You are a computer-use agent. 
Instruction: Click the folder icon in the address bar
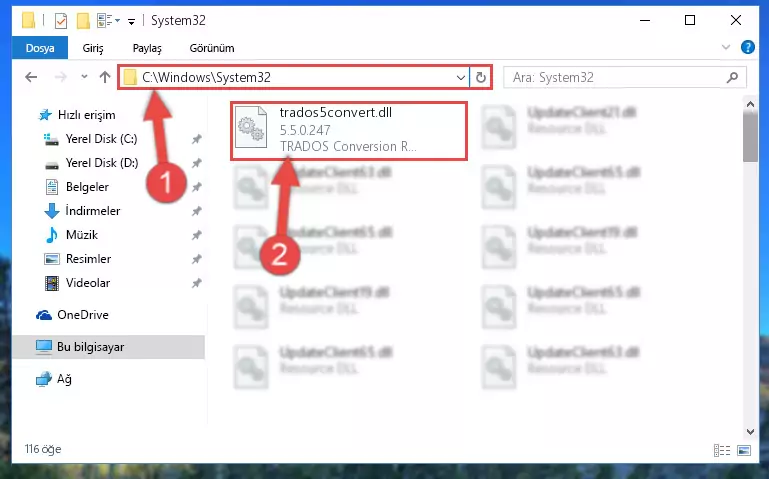pos(130,77)
